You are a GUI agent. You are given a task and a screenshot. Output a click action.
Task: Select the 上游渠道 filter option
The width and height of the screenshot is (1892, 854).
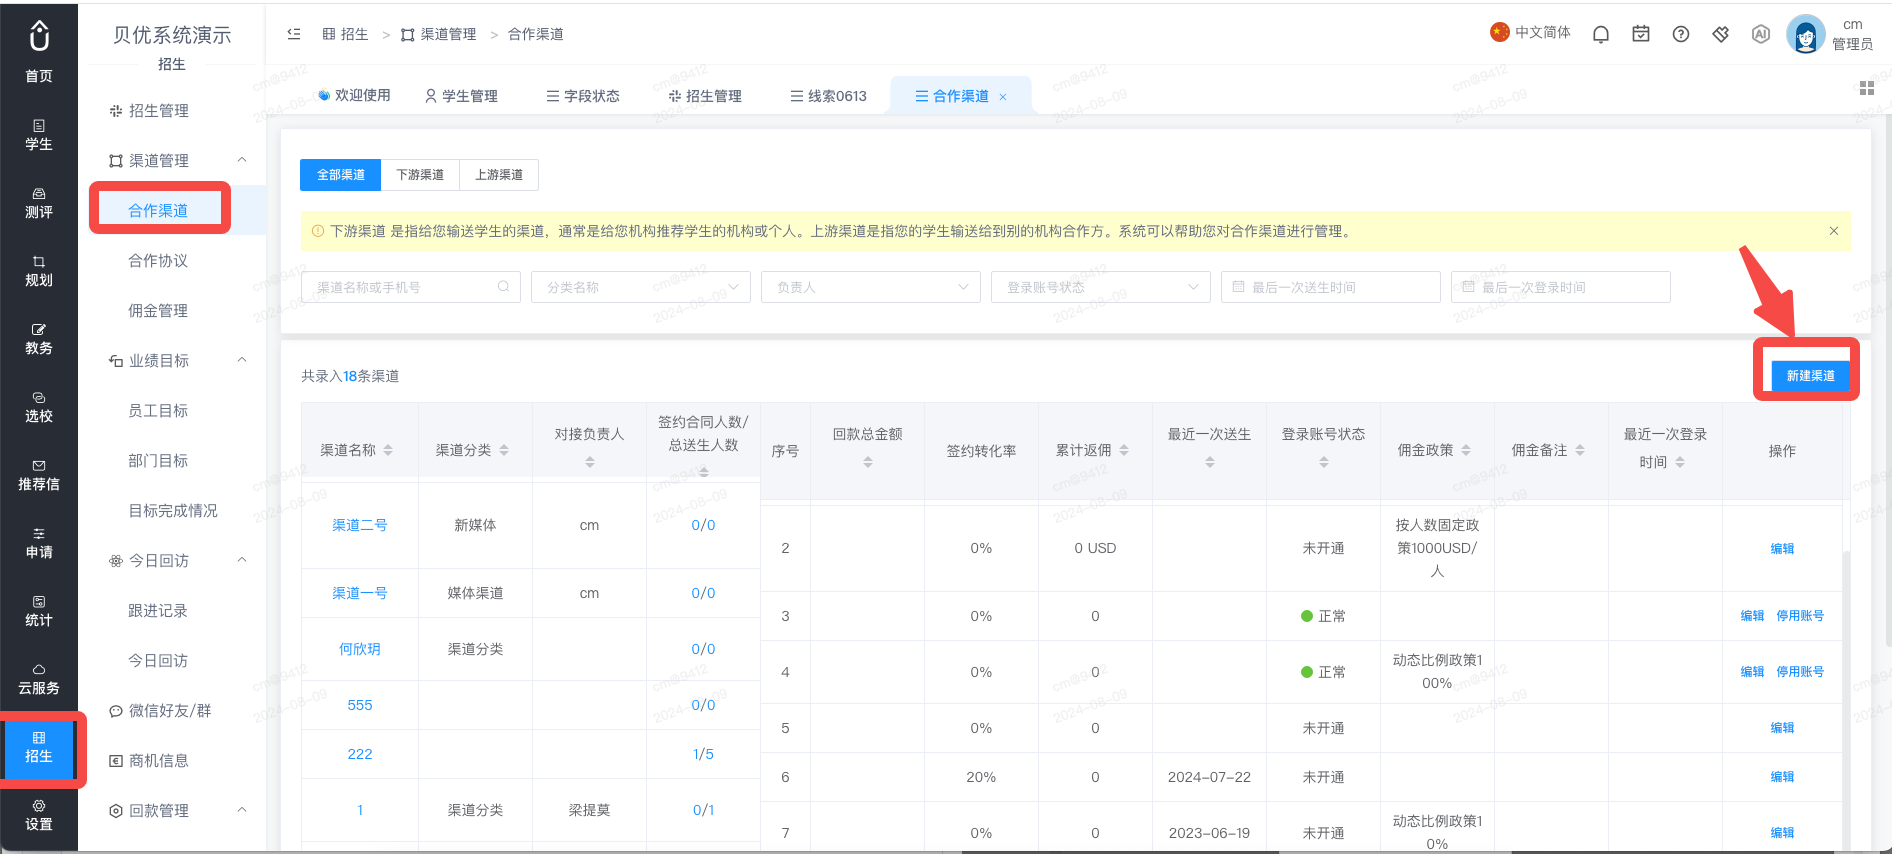click(x=499, y=175)
